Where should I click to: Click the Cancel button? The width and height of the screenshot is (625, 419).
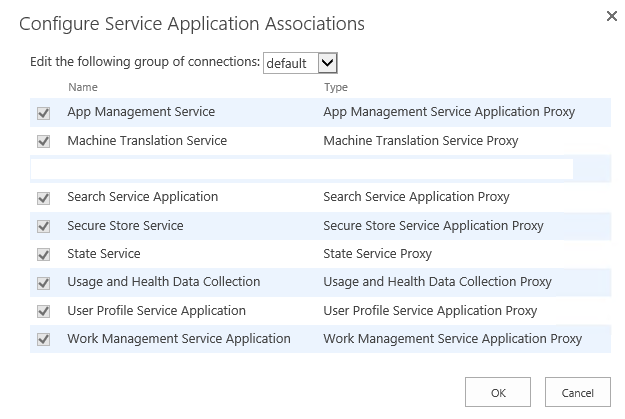[577, 393]
